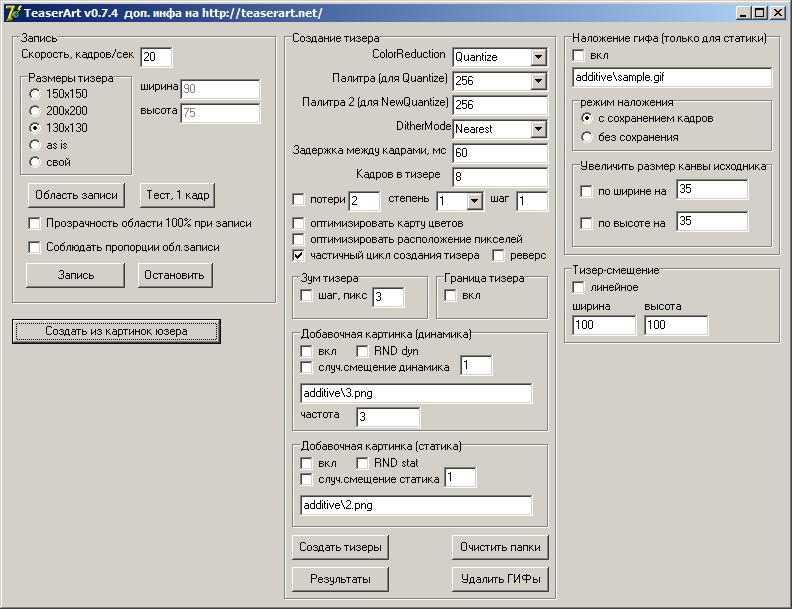The width and height of the screenshot is (792, 609).
Task: Expand the Палитра (для Quantize) dropdown
Action: click(x=538, y=80)
